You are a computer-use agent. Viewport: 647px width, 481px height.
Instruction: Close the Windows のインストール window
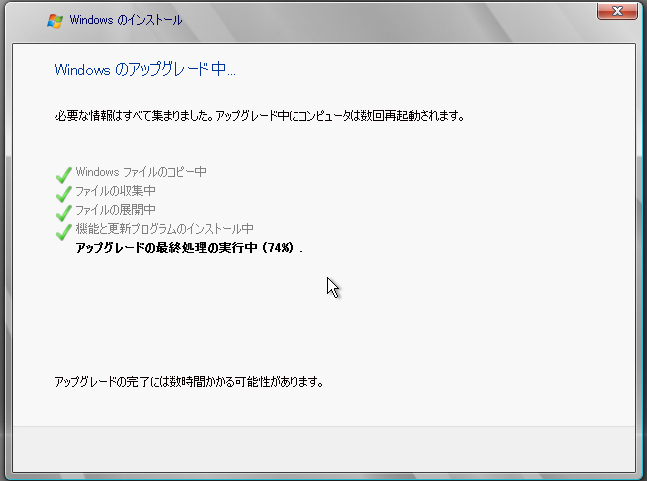617,11
